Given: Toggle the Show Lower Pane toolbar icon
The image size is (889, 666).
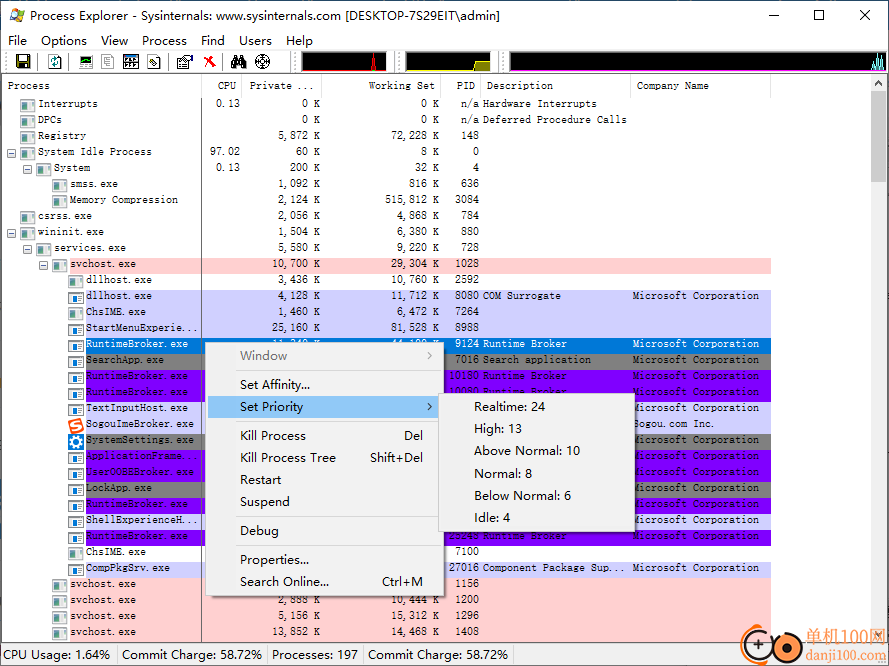Looking at the screenshot, I should coord(131,61).
